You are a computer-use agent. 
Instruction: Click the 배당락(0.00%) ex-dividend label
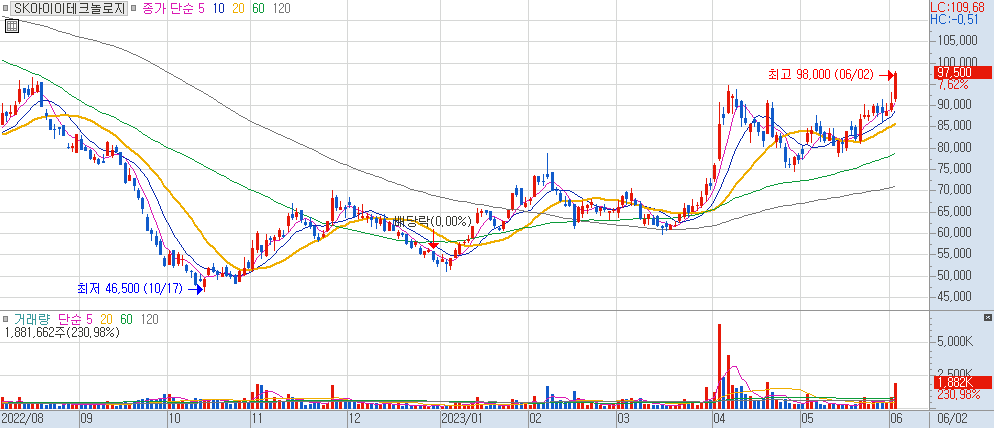coord(433,221)
